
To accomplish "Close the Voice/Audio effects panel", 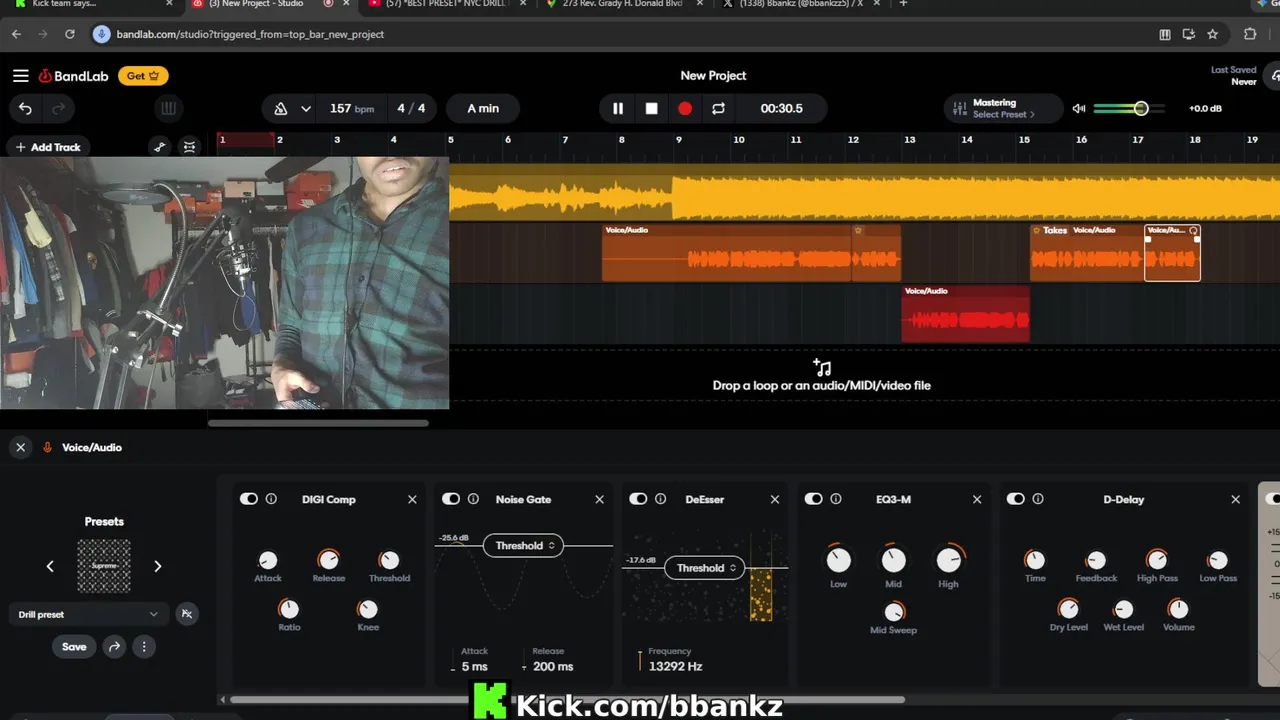I will click(x=20, y=447).
